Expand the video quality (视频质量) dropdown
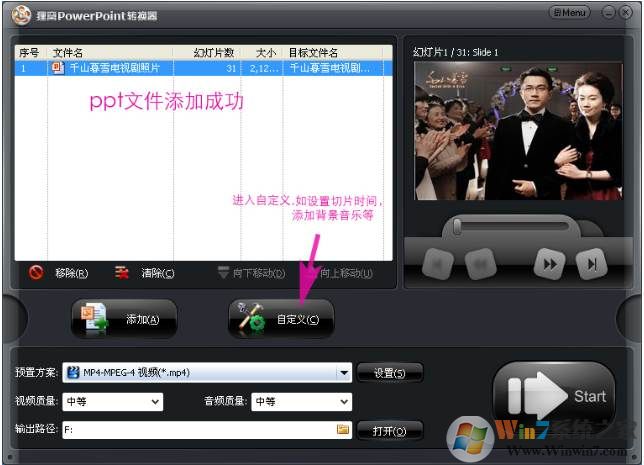 pyautogui.click(x=155, y=402)
